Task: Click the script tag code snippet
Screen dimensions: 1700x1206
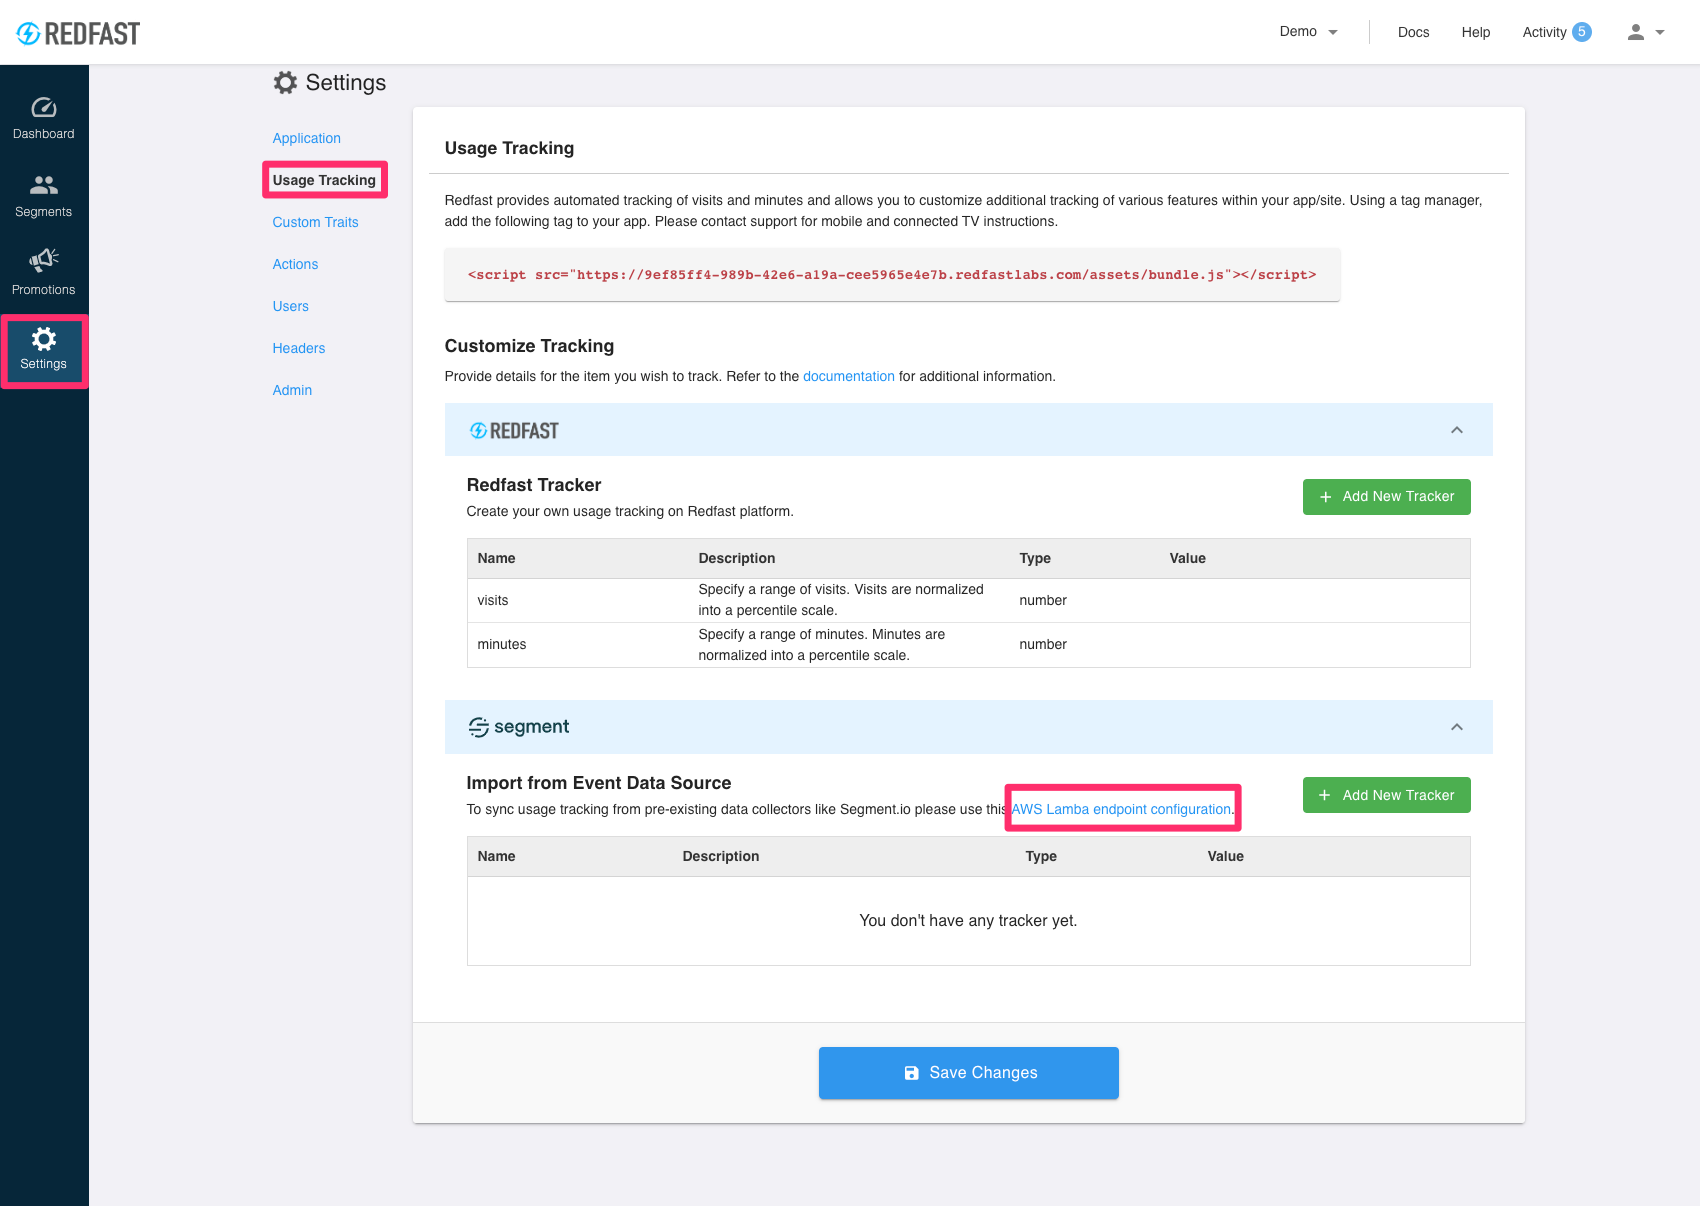Action: (892, 274)
